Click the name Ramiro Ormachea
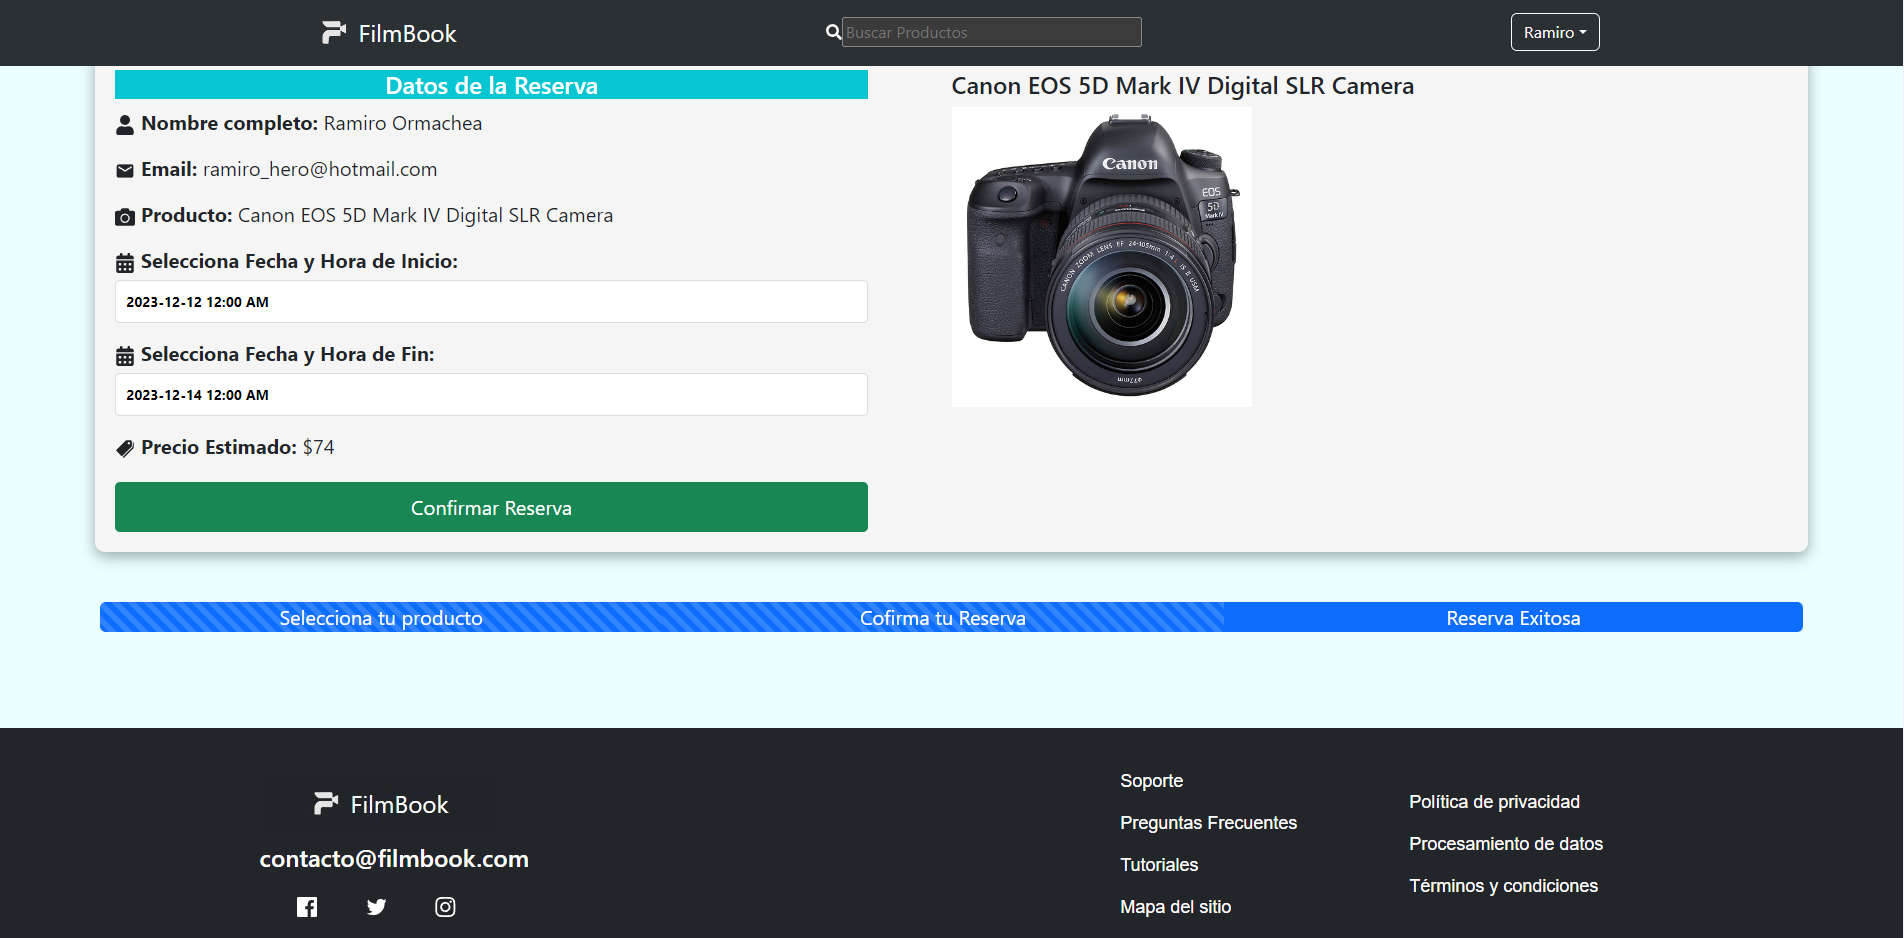The image size is (1904, 938). click(402, 123)
